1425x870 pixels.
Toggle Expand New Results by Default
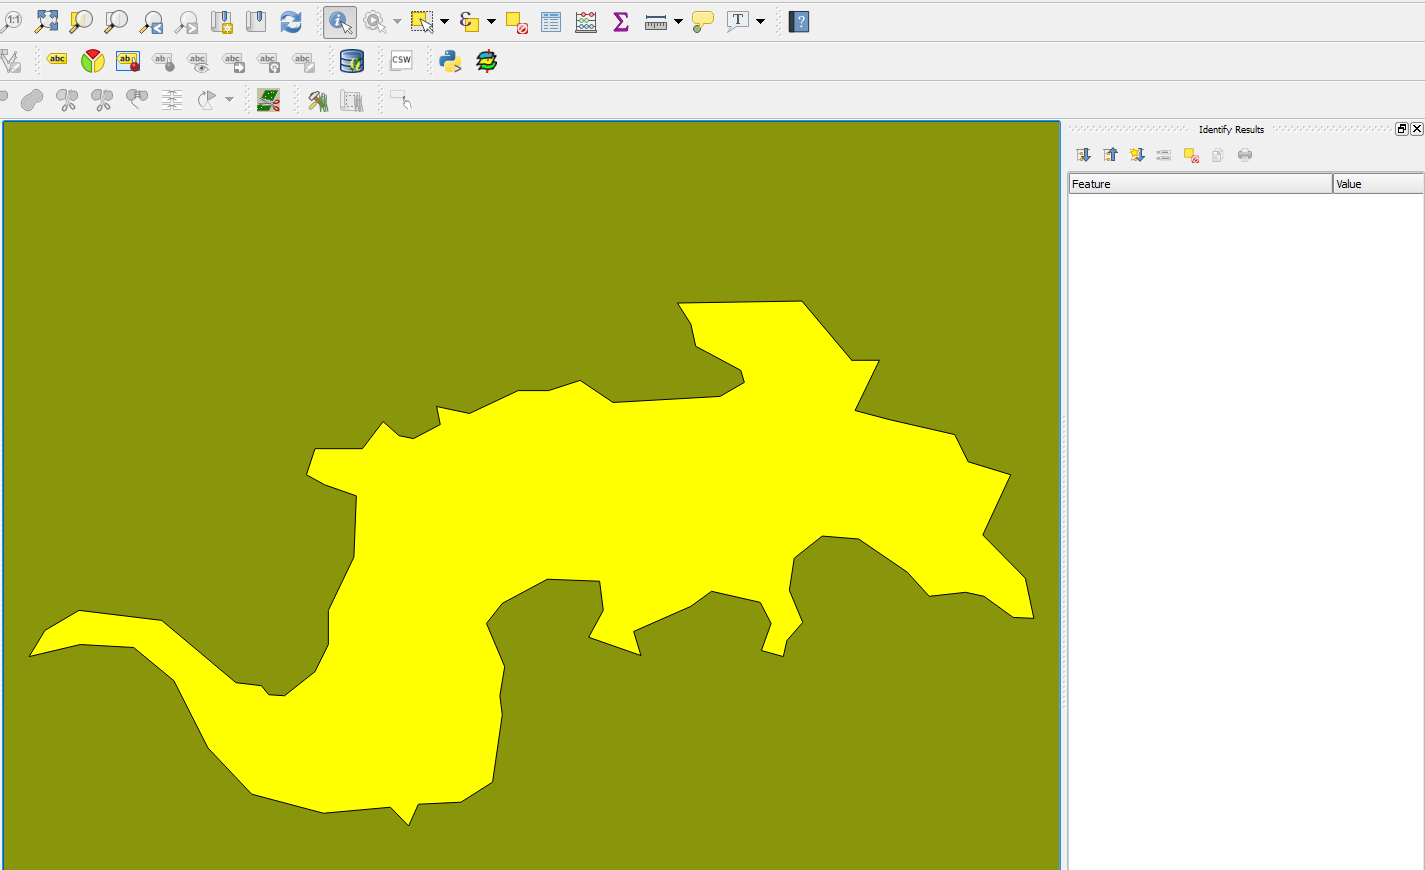point(1137,155)
